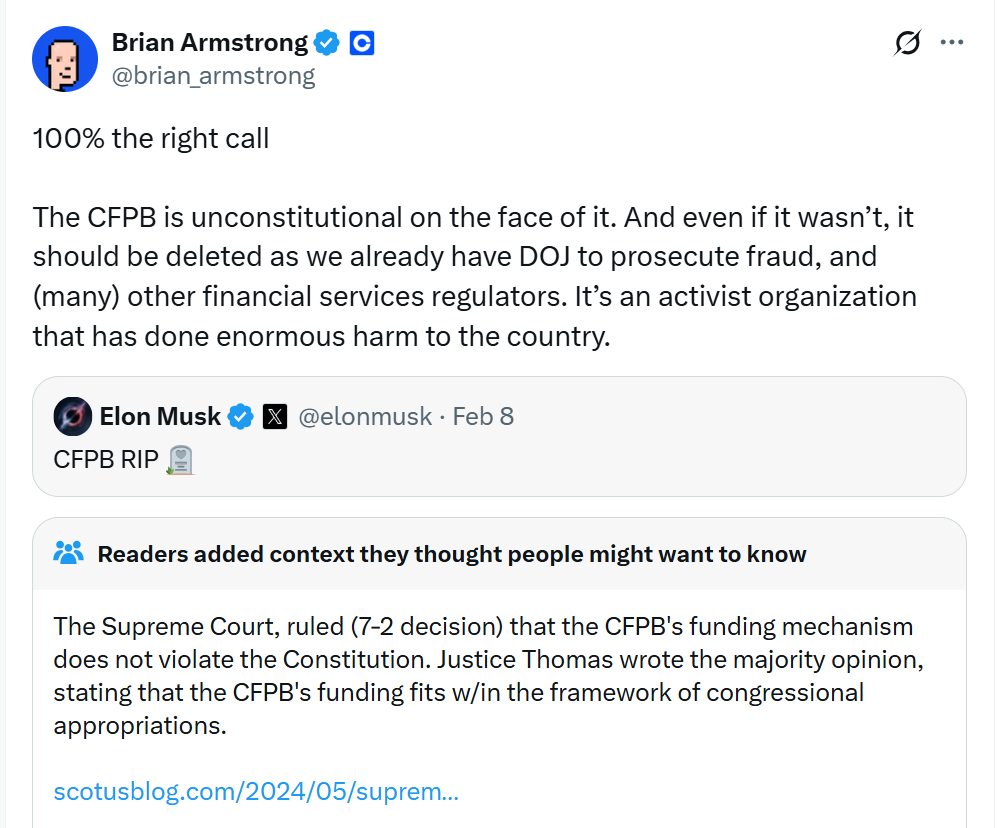Screen dimensions: 997x828
Task: Click the X affiliation badge beside Elon Musk
Action: (x=274, y=416)
